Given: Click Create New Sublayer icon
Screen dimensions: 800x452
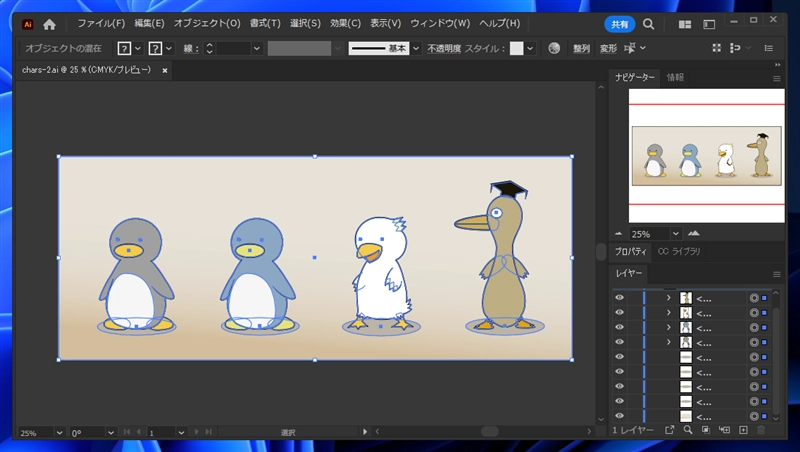Looking at the screenshot, I should click(x=724, y=430).
